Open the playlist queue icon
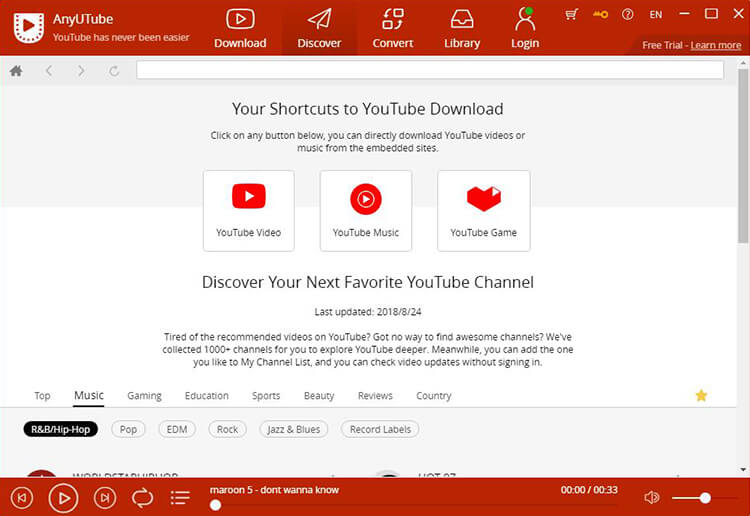 [x=180, y=498]
